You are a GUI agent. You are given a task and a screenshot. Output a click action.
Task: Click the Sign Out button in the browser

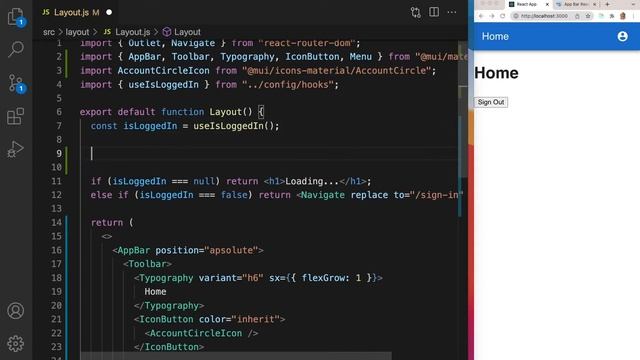(x=491, y=102)
